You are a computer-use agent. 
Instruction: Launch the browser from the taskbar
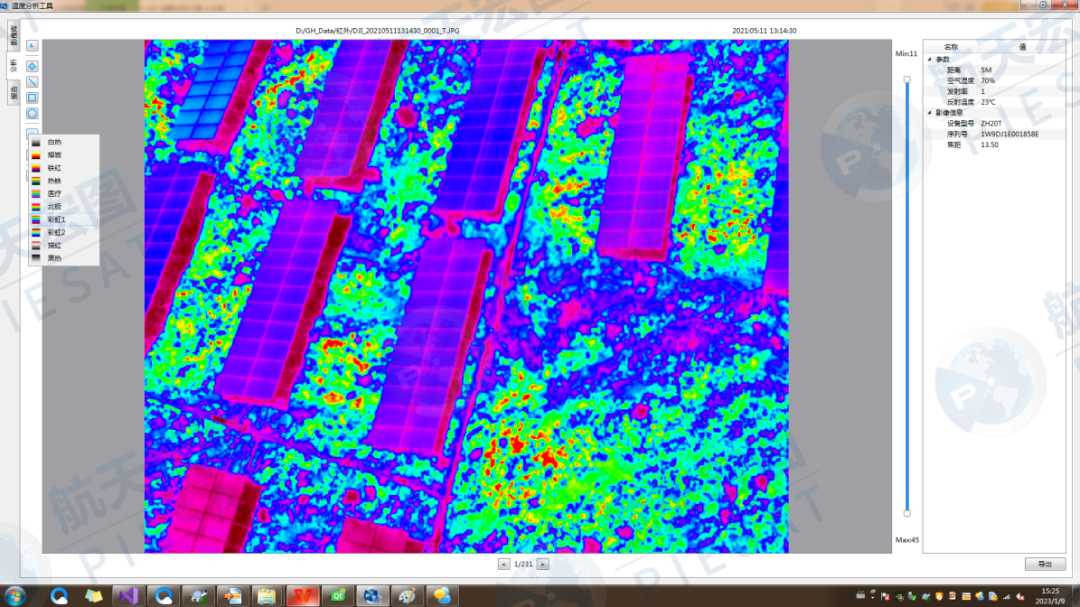[59, 597]
